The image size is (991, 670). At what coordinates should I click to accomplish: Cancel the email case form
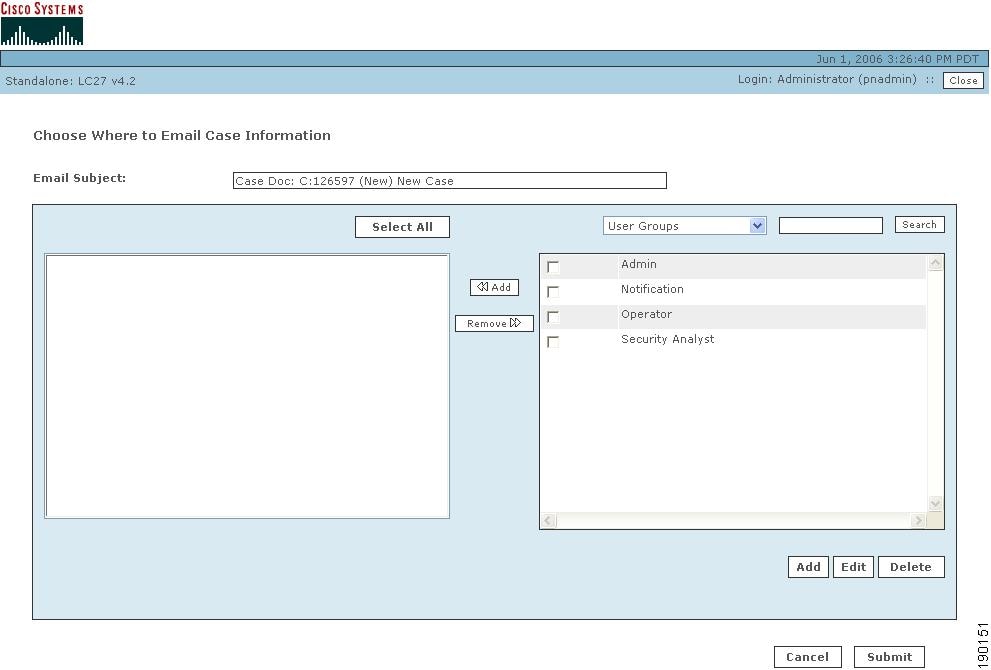pos(808,656)
